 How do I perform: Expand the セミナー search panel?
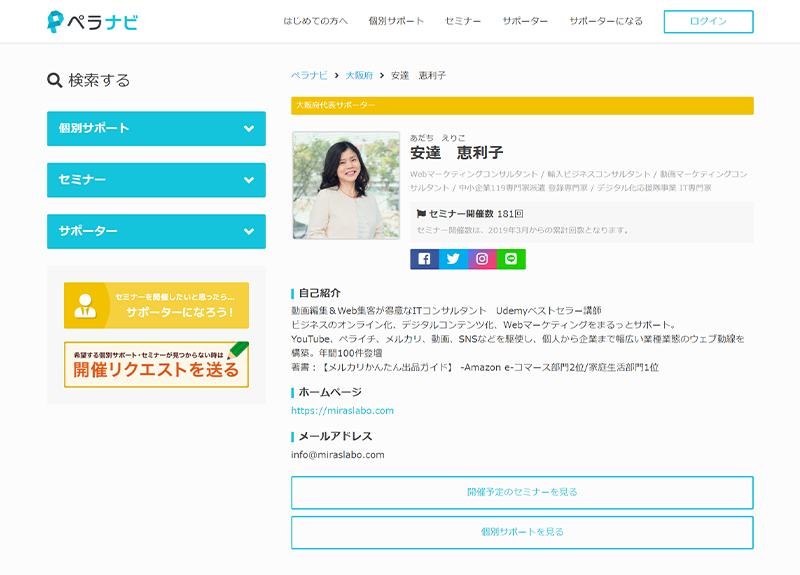pos(156,180)
